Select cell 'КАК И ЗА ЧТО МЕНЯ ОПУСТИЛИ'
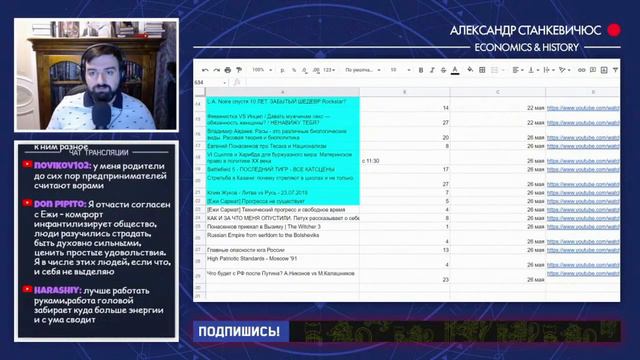Image resolution: width=640 pixels, height=360 pixels. point(282,218)
